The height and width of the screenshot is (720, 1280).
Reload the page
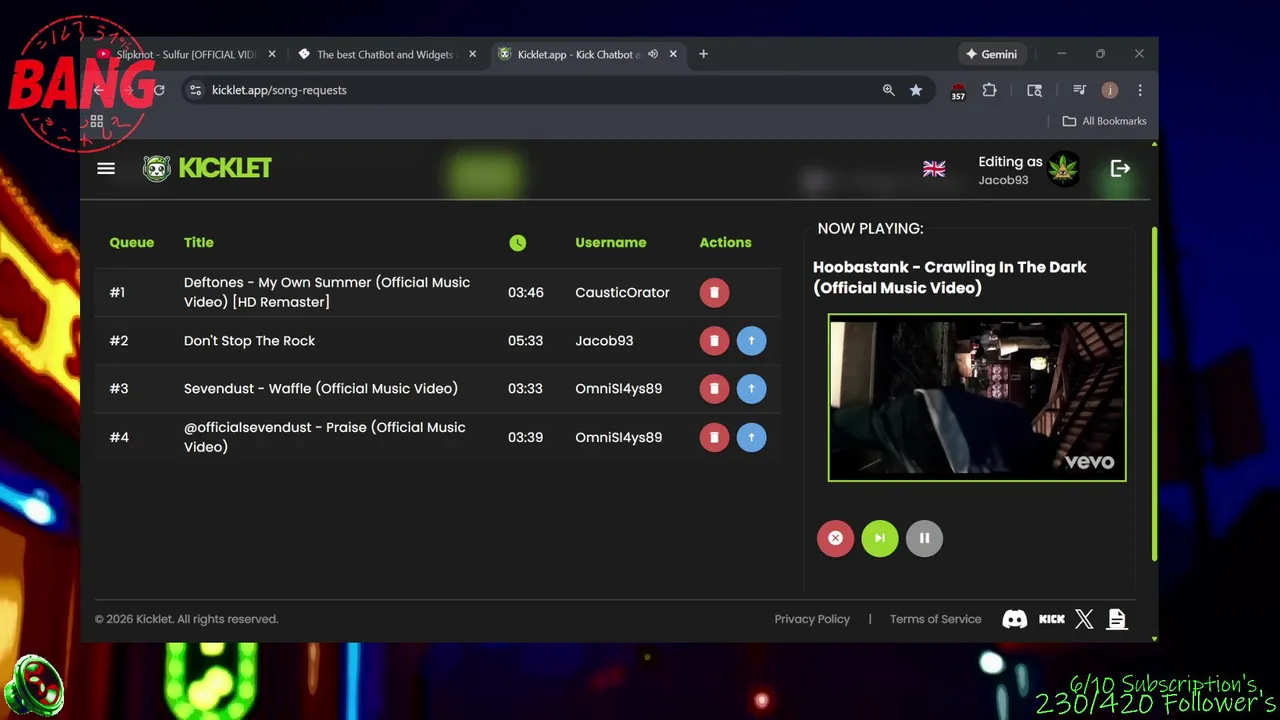pyautogui.click(x=158, y=90)
